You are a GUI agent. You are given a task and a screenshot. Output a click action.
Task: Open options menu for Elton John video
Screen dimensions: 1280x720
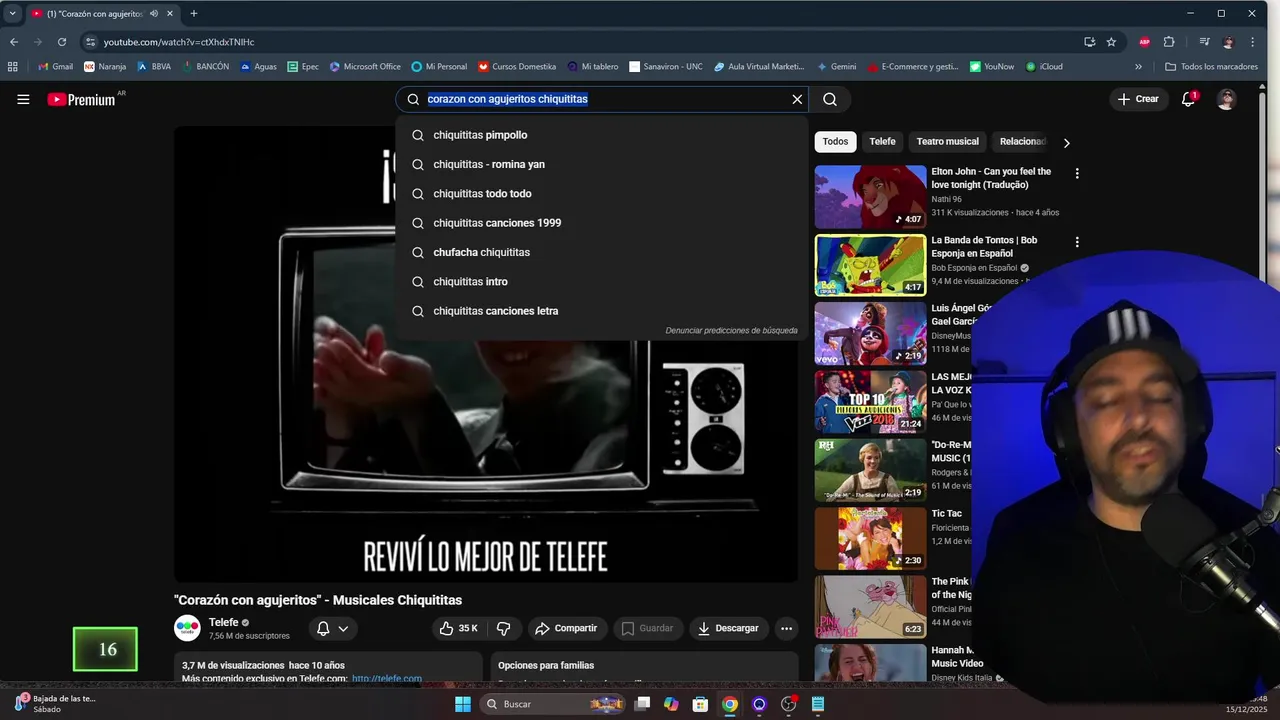[x=1077, y=174]
